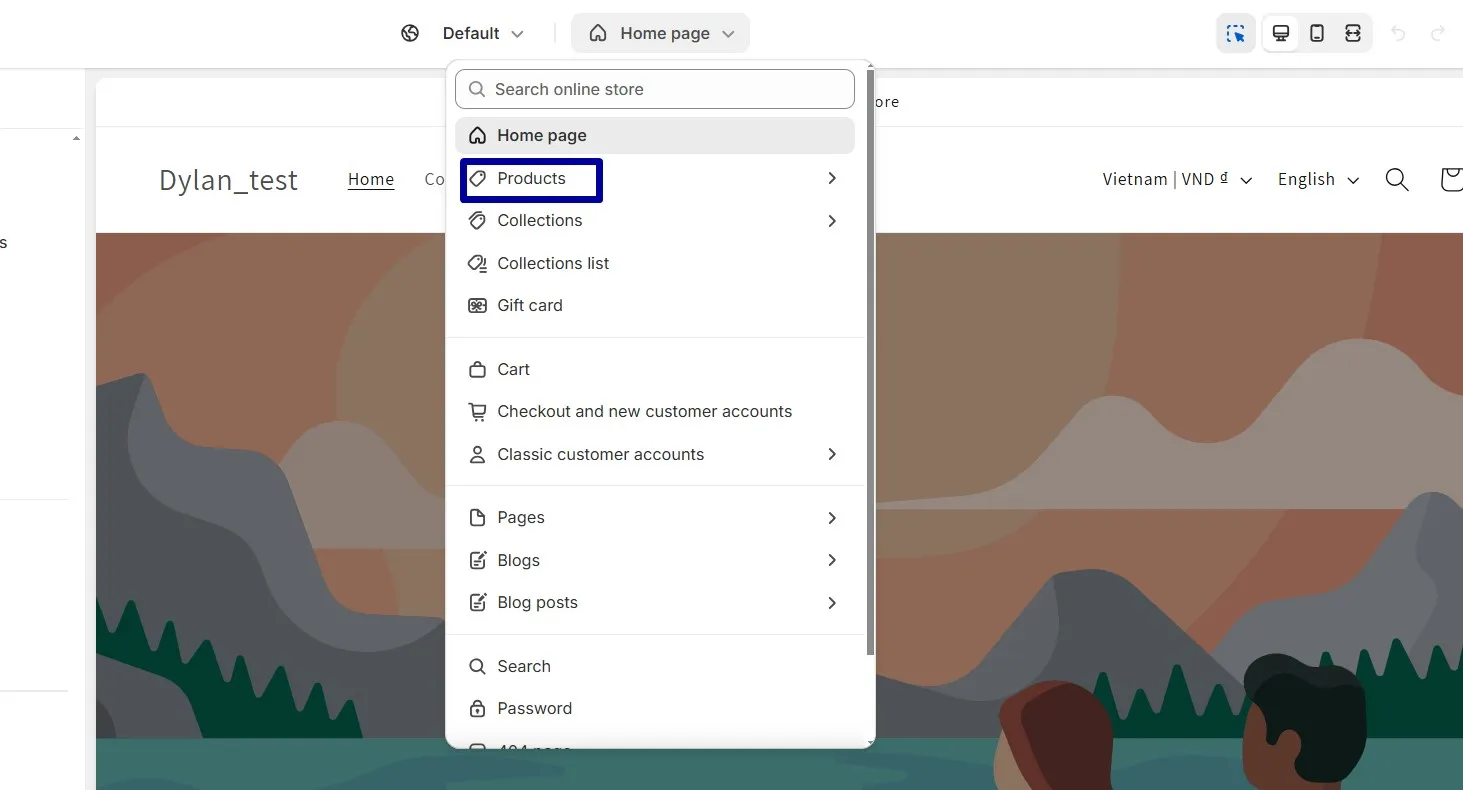Click the undo arrow in the top bar
The image size is (1463, 790).
pyautogui.click(x=1399, y=34)
